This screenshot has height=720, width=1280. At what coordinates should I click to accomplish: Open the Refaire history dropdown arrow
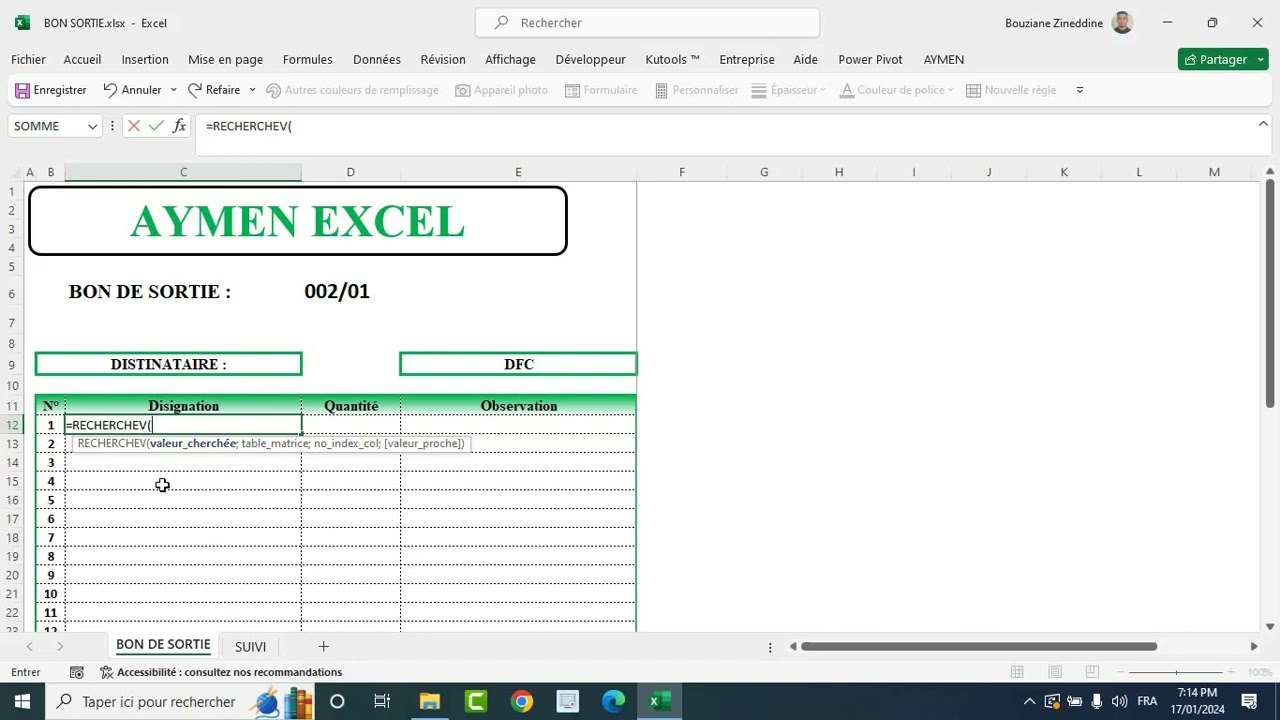coord(252,90)
